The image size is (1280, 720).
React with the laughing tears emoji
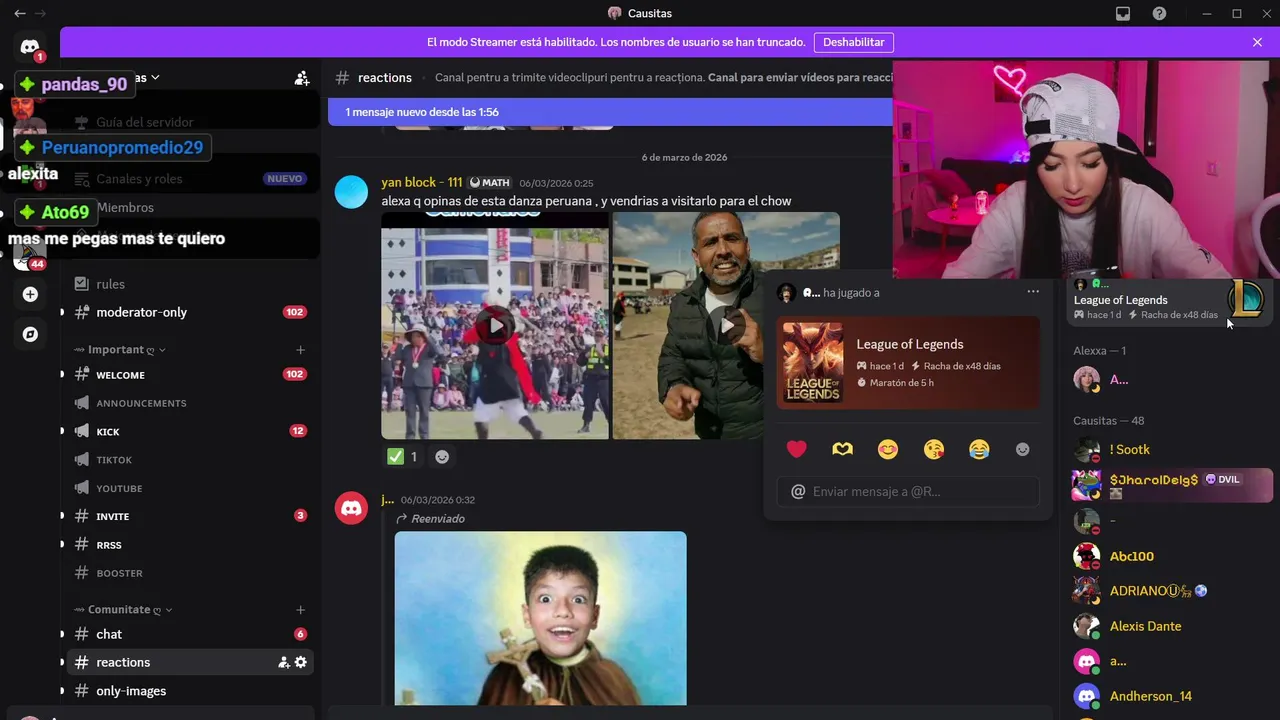pos(979,450)
